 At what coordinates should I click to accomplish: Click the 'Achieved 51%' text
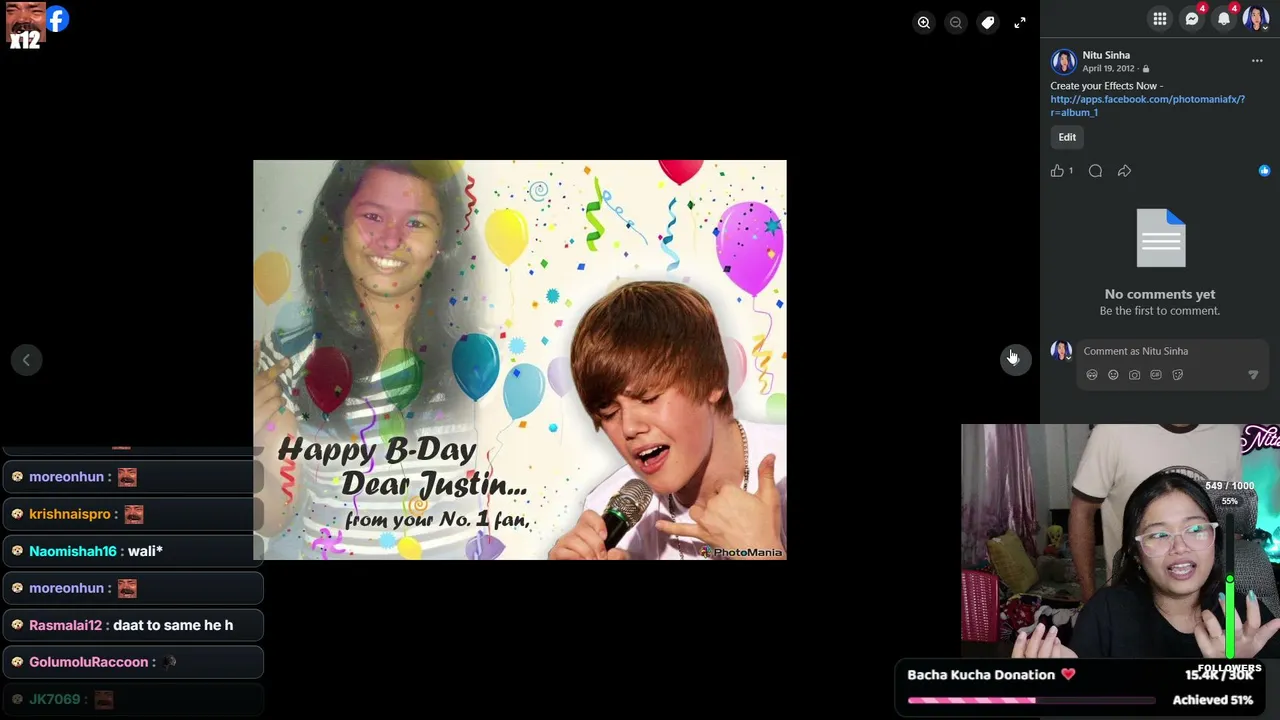pyautogui.click(x=1213, y=700)
